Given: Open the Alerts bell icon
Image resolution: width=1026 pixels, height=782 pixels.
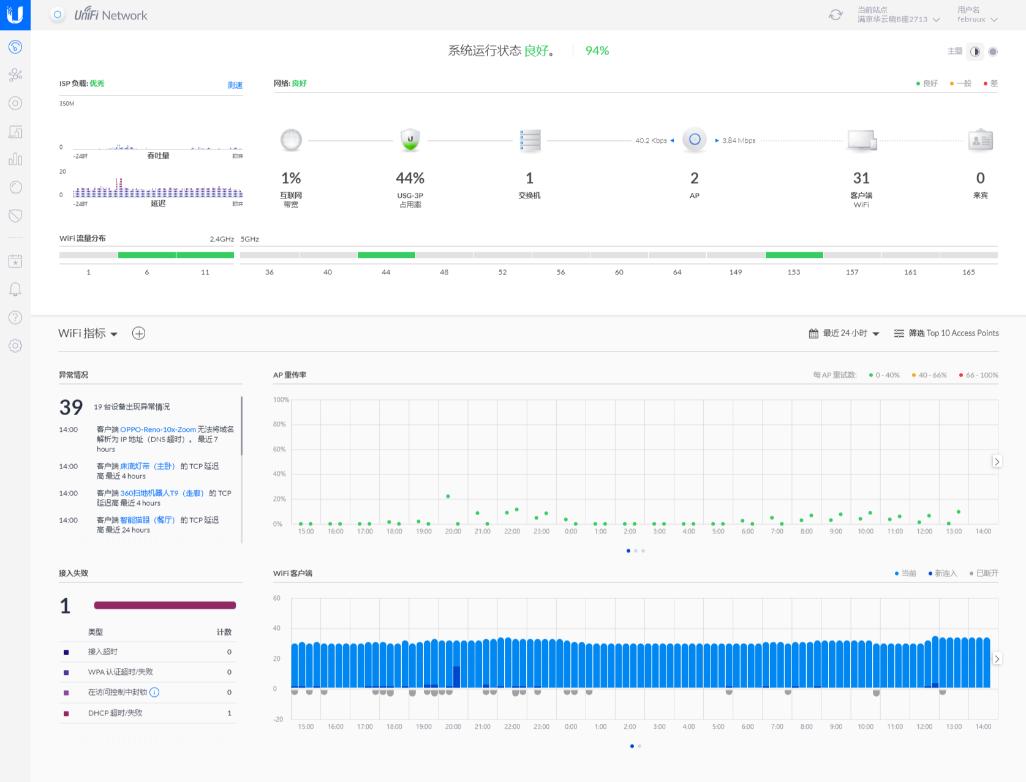Looking at the screenshot, I should (15, 289).
